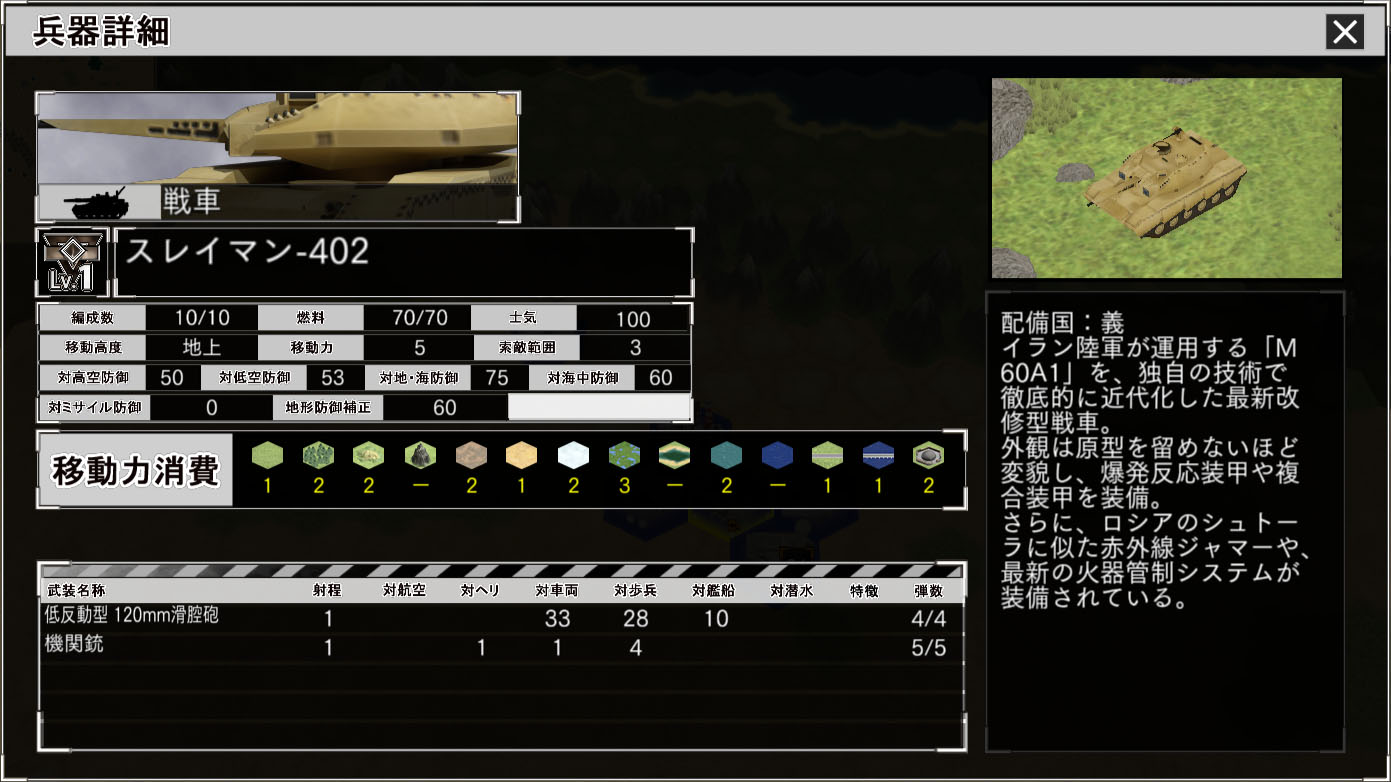Click the unit name field スレイマン-402
The image size is (1391, 782).
(404, 263)
